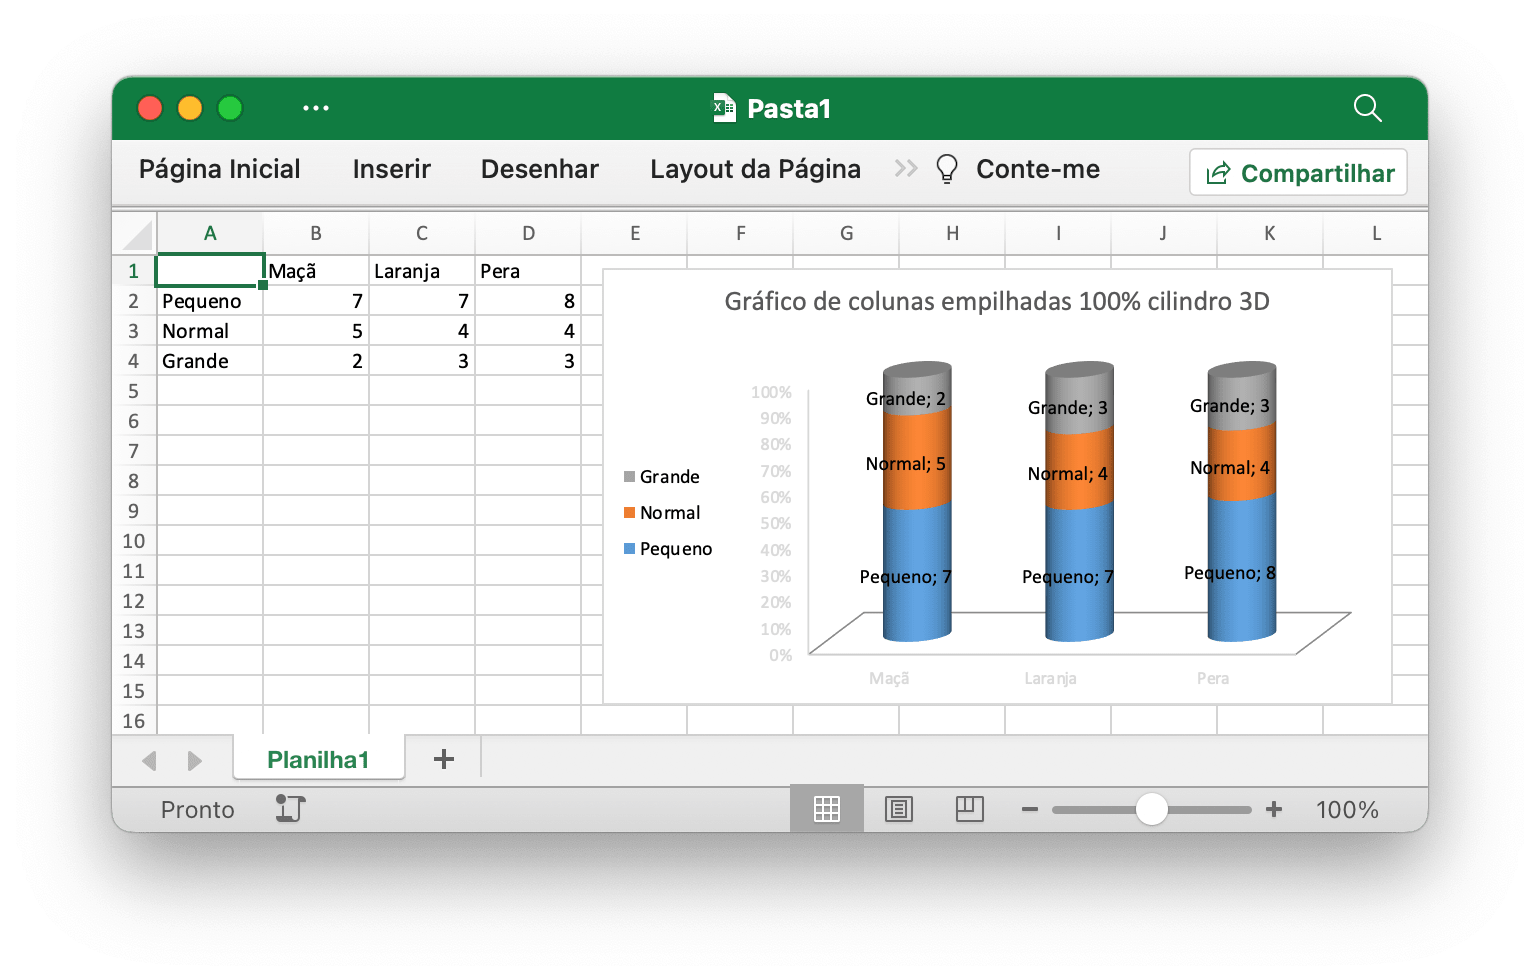Click cell D2 with value 8

coord(528,301)
